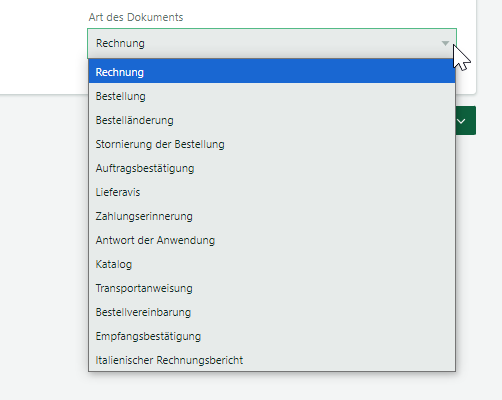Screen dimensions: 502x400
Task: Select Zahlungserinnerung document type
Action: (272, 216)
